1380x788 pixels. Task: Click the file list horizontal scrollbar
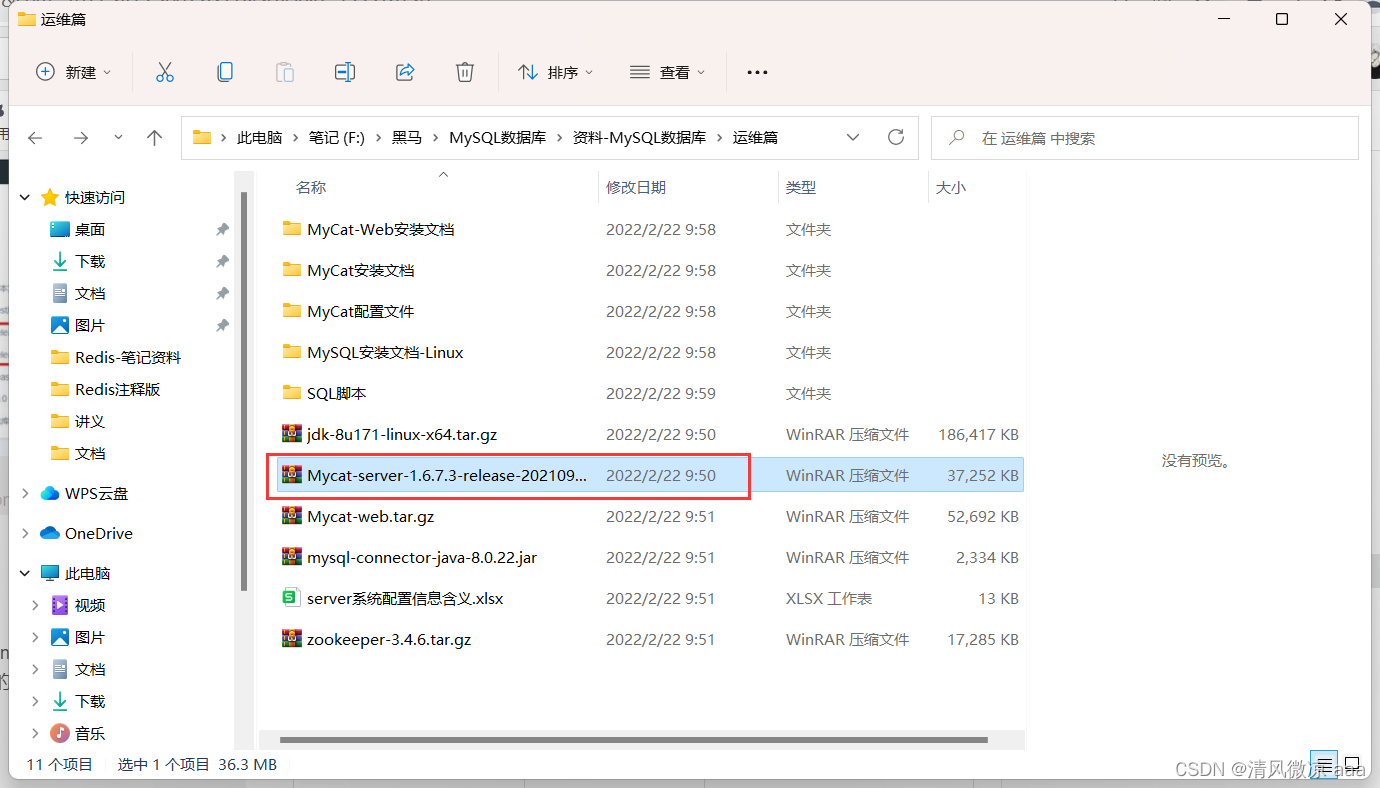pos(634,740)
